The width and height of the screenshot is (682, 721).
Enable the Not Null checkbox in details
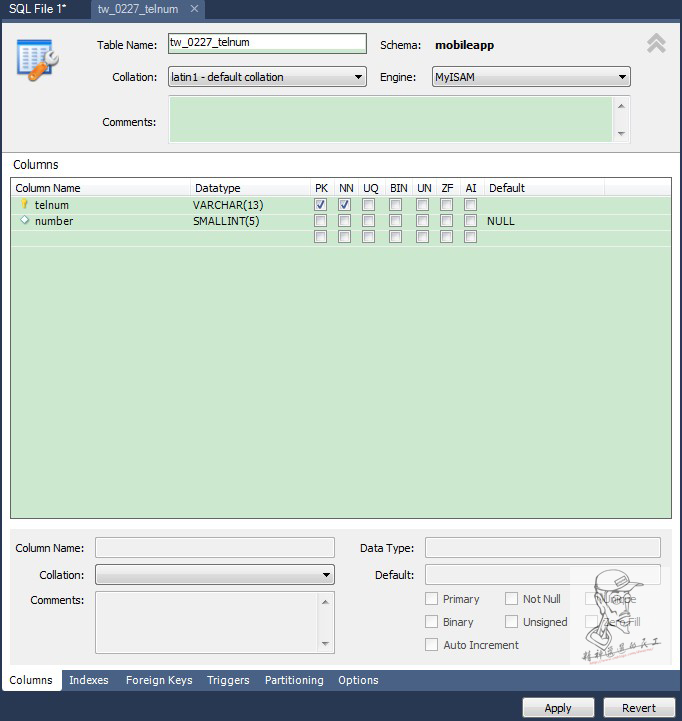point(511,599)
